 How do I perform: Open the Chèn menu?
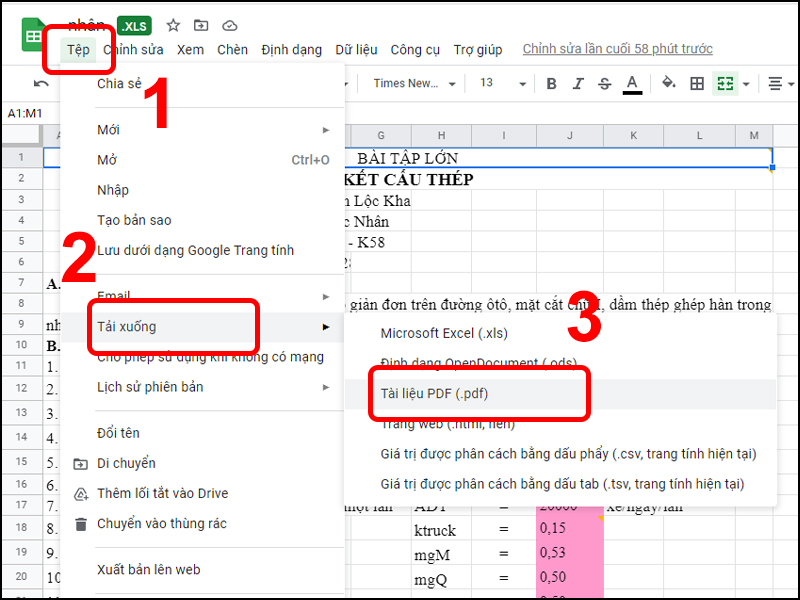(232, 49)
